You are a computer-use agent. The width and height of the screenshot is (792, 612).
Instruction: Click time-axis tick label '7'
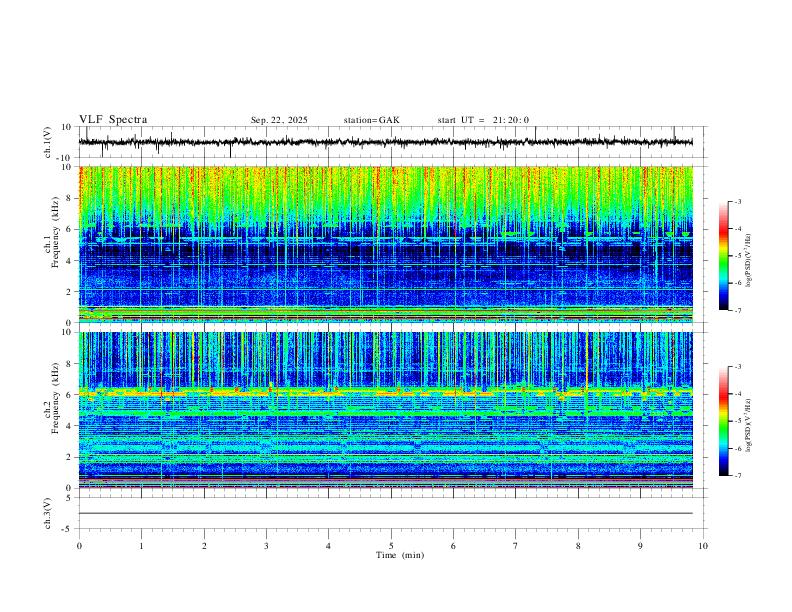tap(516, 546)
